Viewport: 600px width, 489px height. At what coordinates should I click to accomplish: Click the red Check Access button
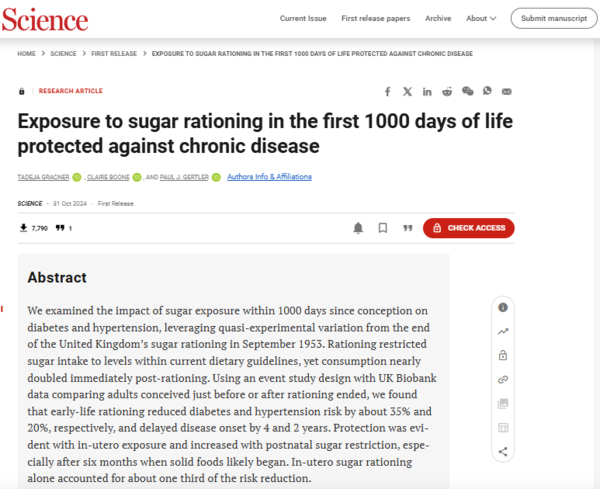point(468,228)
